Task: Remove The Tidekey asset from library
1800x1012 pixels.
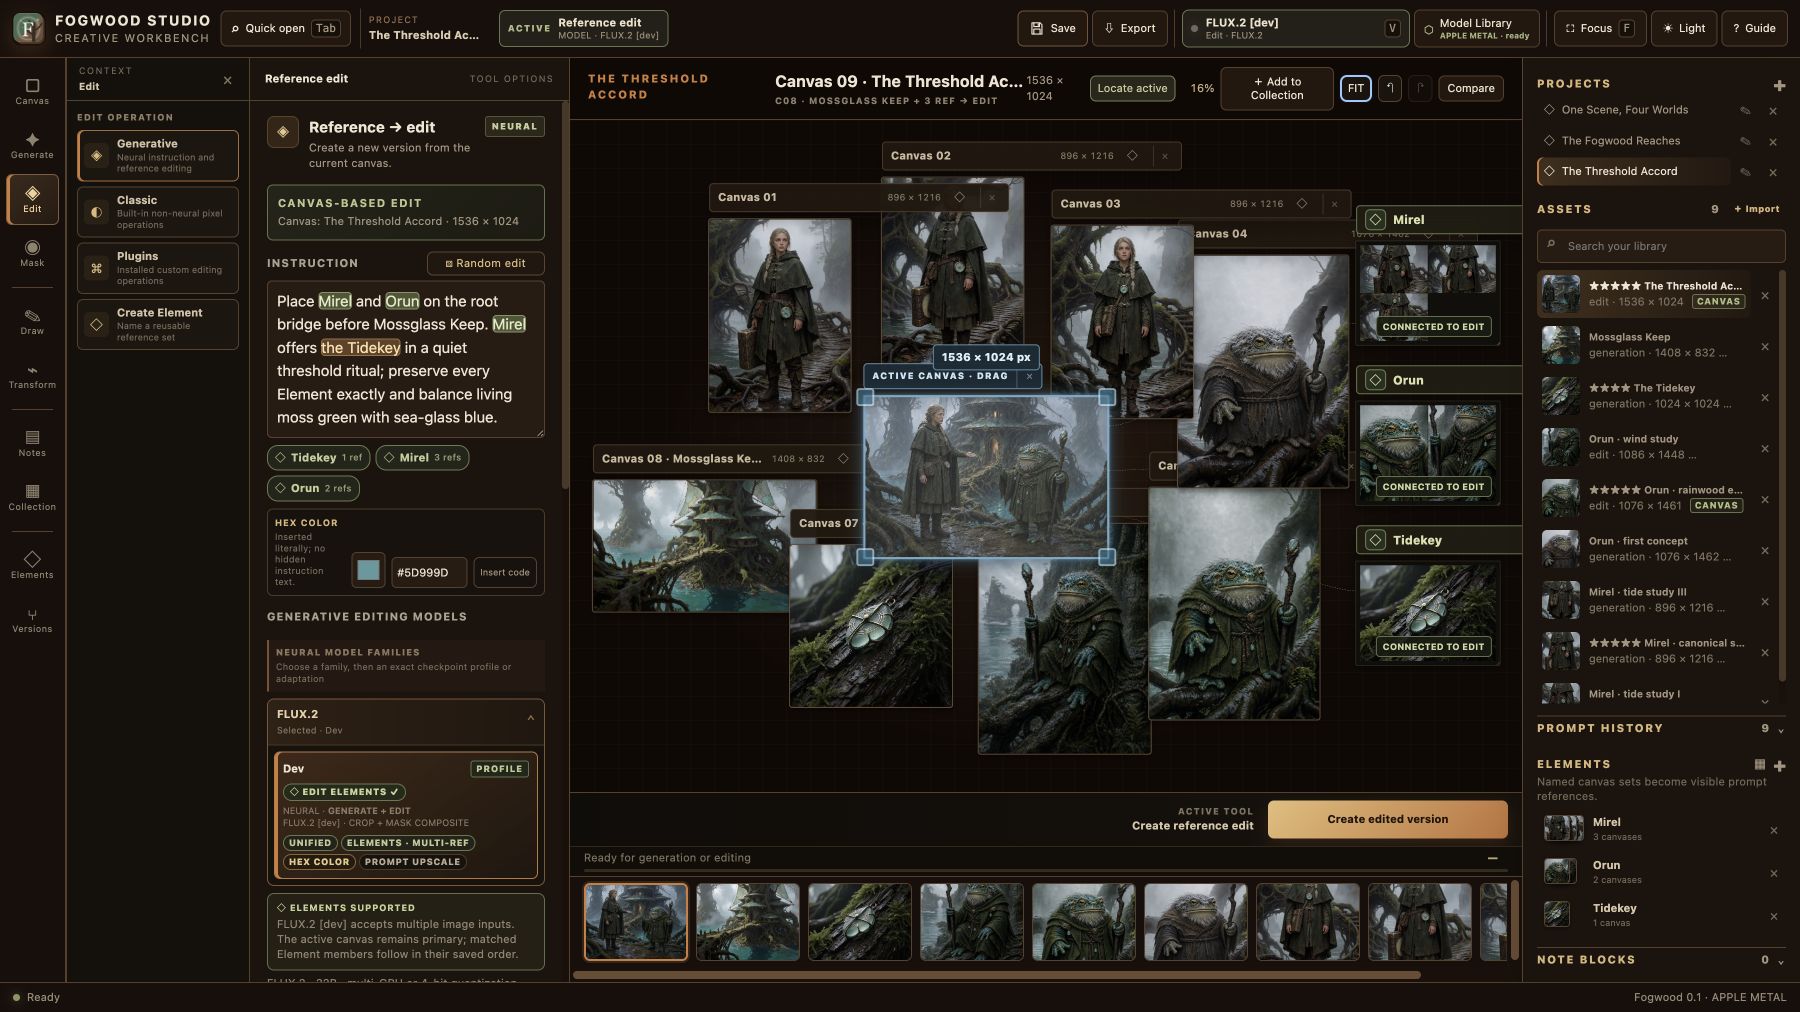Action: coord(1765,397)
